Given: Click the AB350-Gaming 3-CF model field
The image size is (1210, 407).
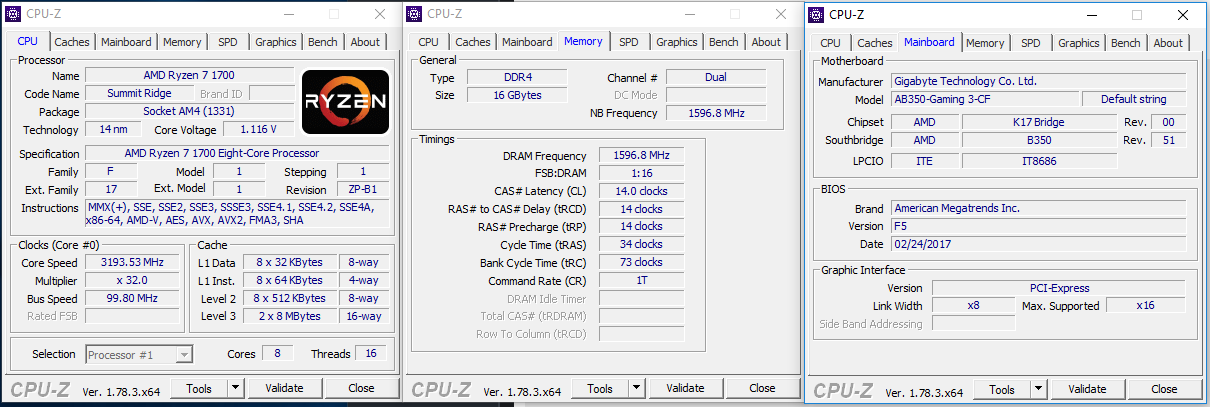Looking at the screenshot, I should 985,100.
